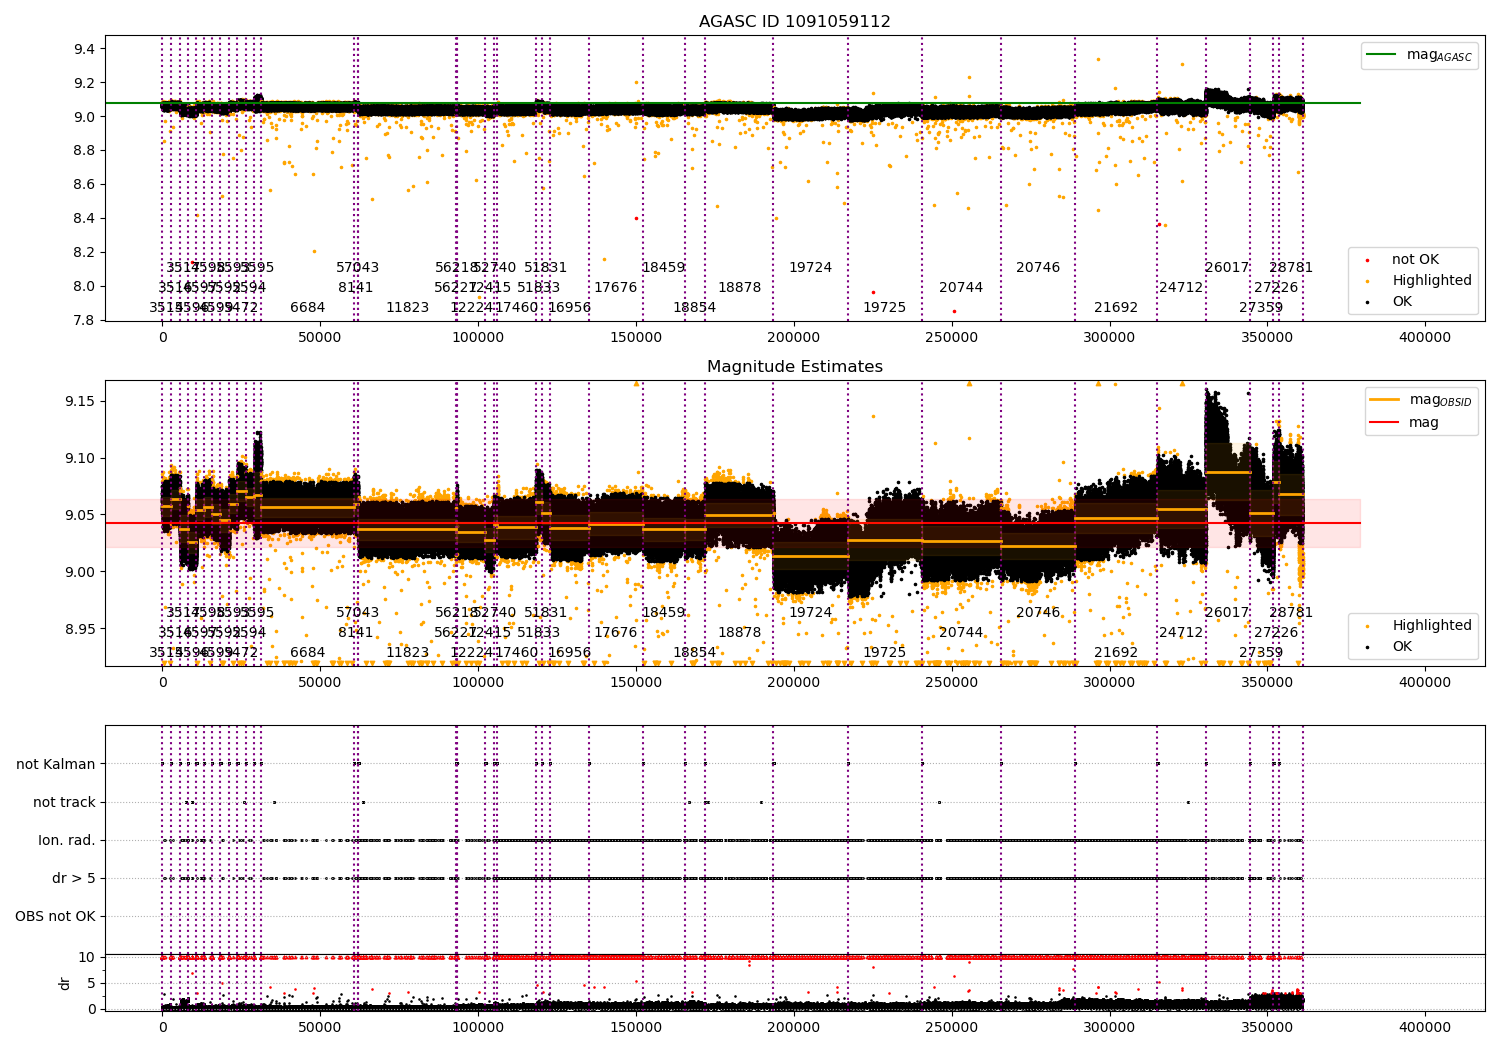Screen dimensions: 1500x1050
Task: Click the 'not track' axis label
Action: 64,802
